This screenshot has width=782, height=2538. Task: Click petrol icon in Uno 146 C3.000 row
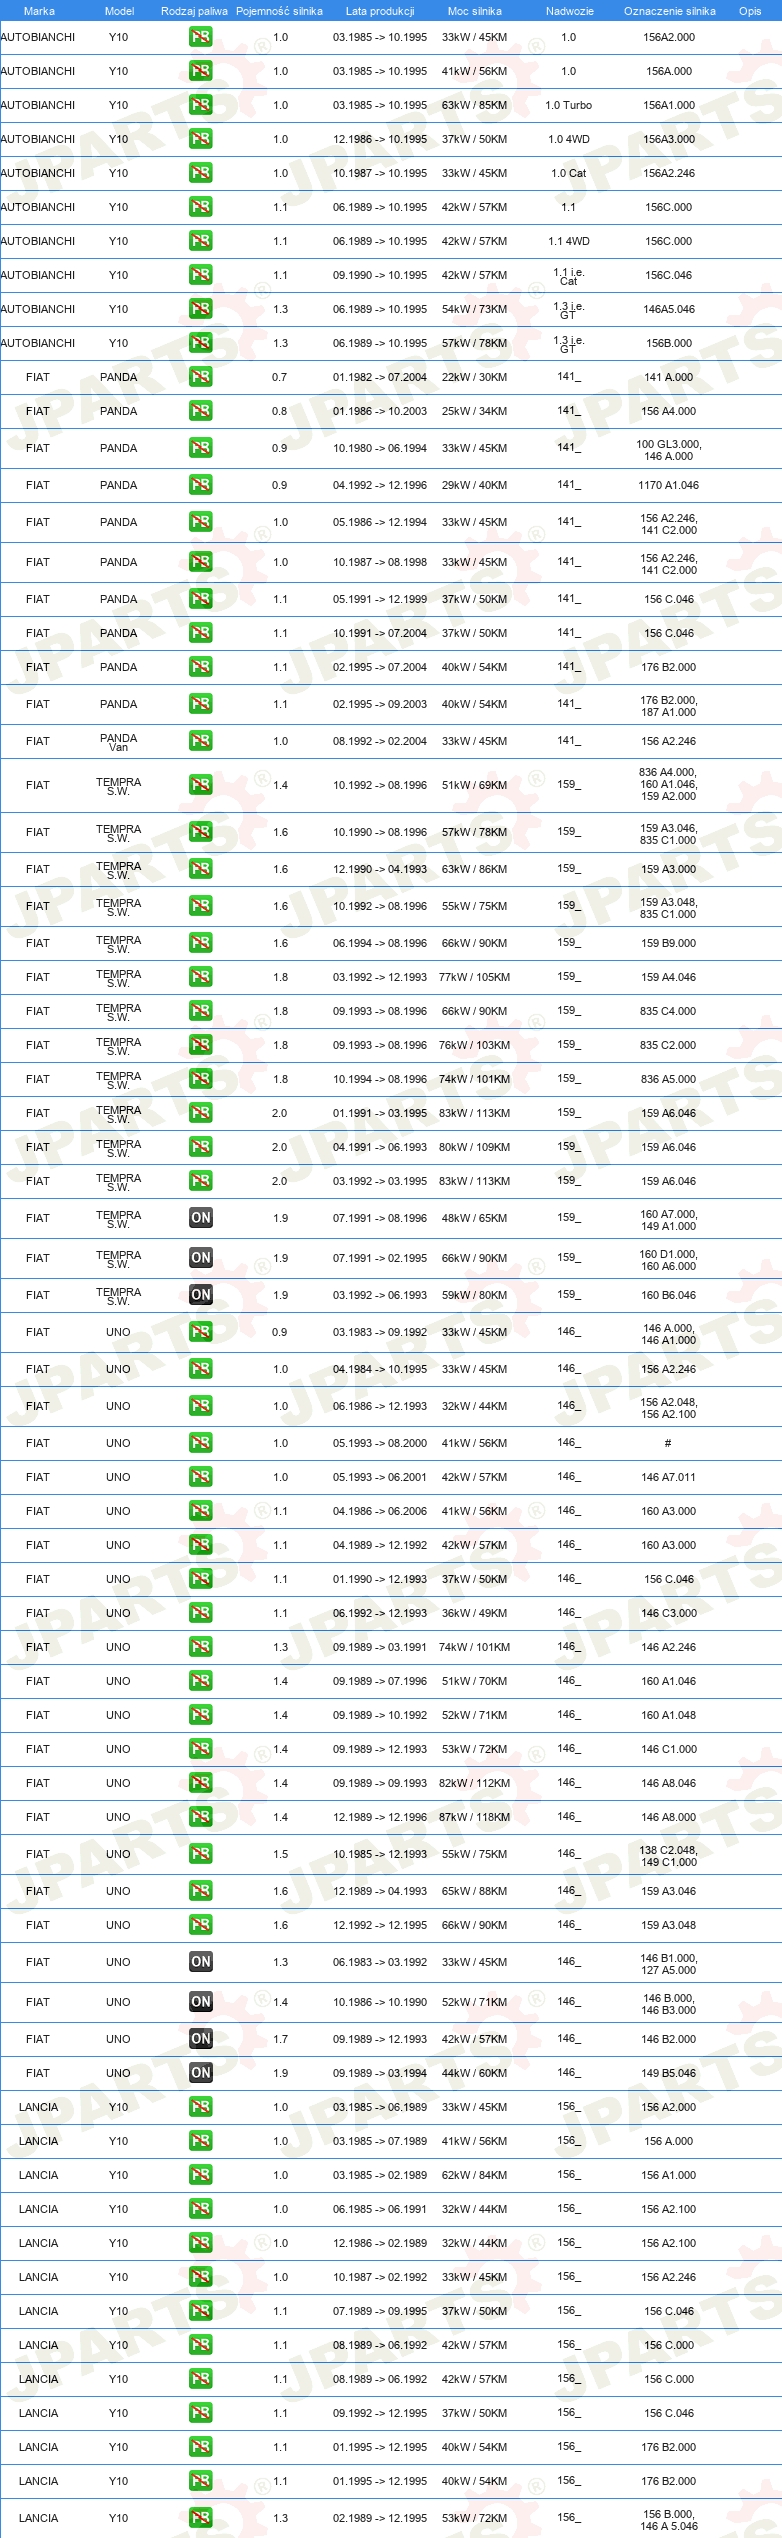click(200, 1613)
